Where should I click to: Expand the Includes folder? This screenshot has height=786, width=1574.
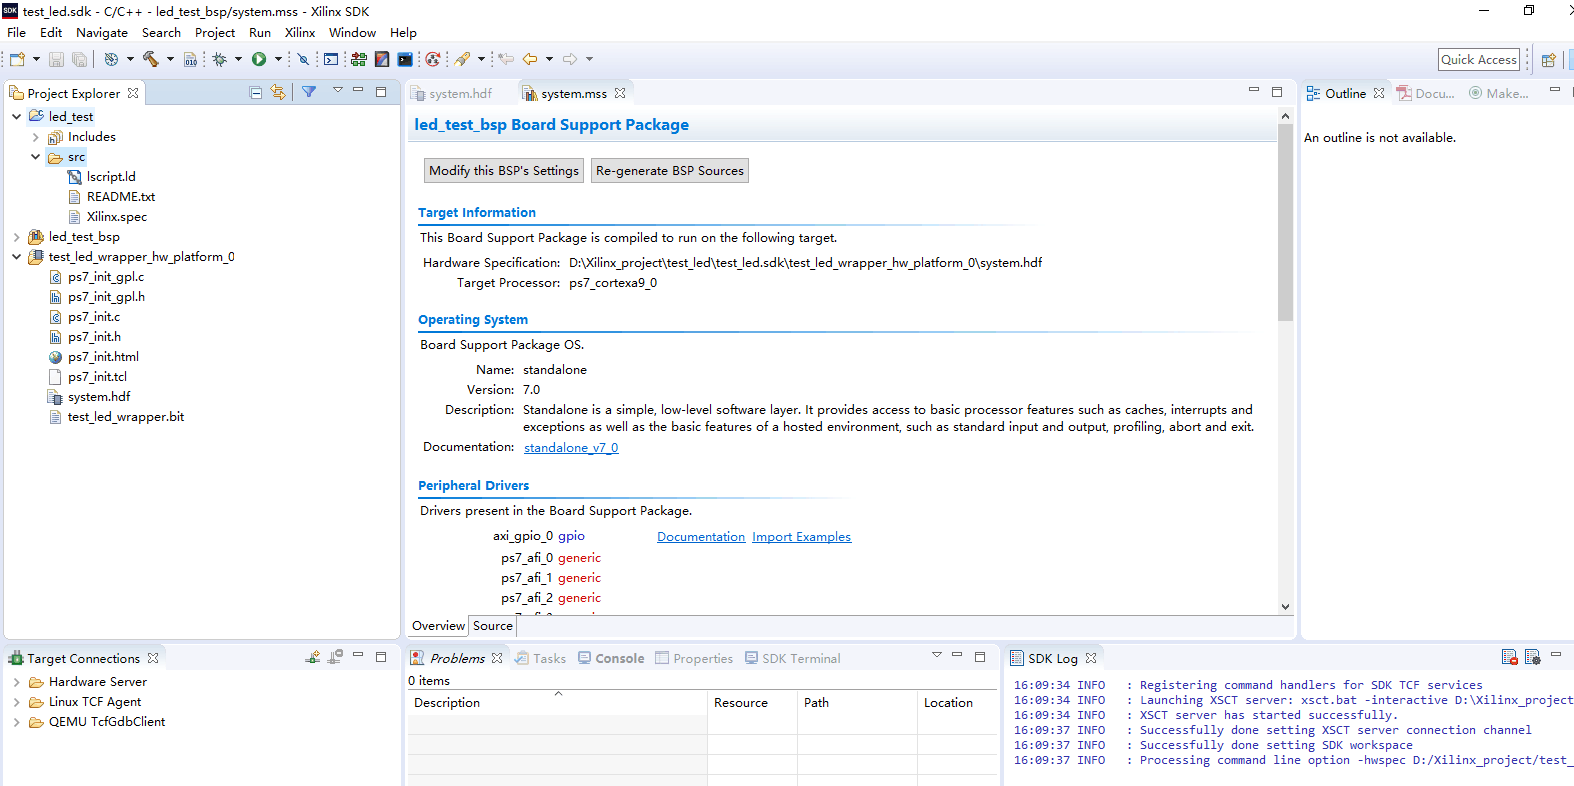[36, 137]
